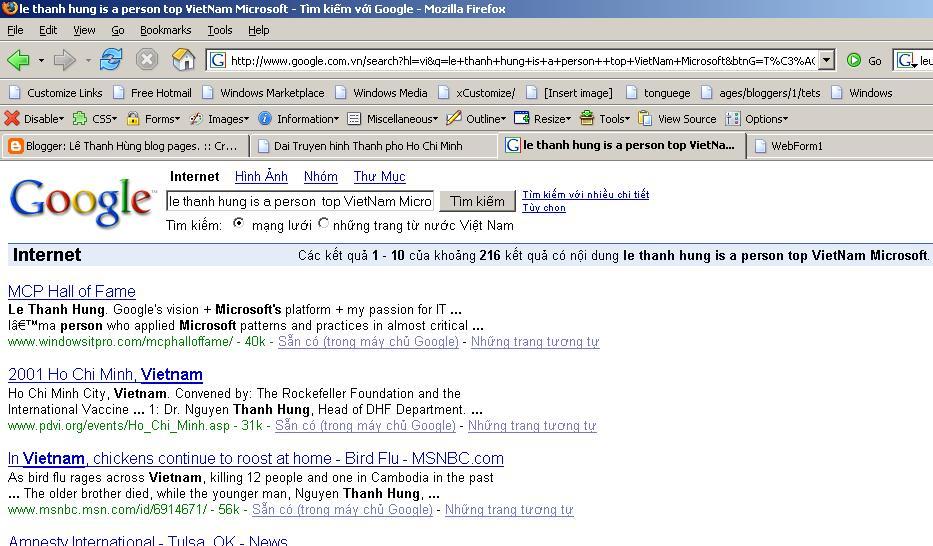933x546 pixels.
Task: Open the 'Tùy chọn' preferences link
Action: pyautogui.click(x=544, y=208)
